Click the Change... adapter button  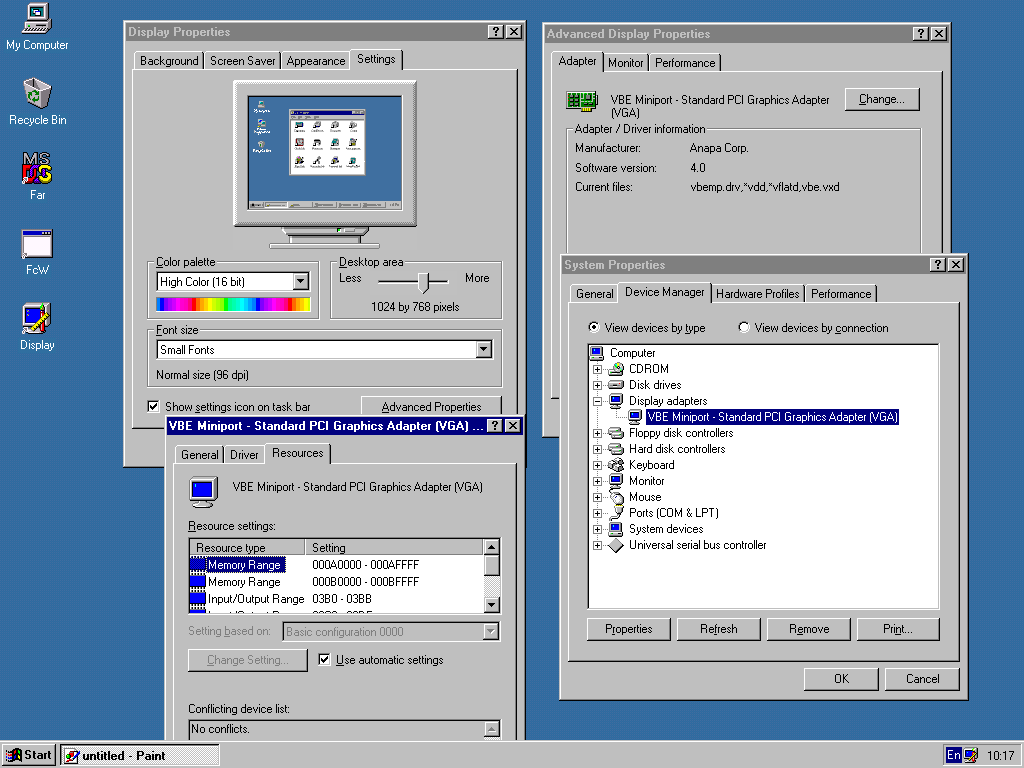click(881, 99)
